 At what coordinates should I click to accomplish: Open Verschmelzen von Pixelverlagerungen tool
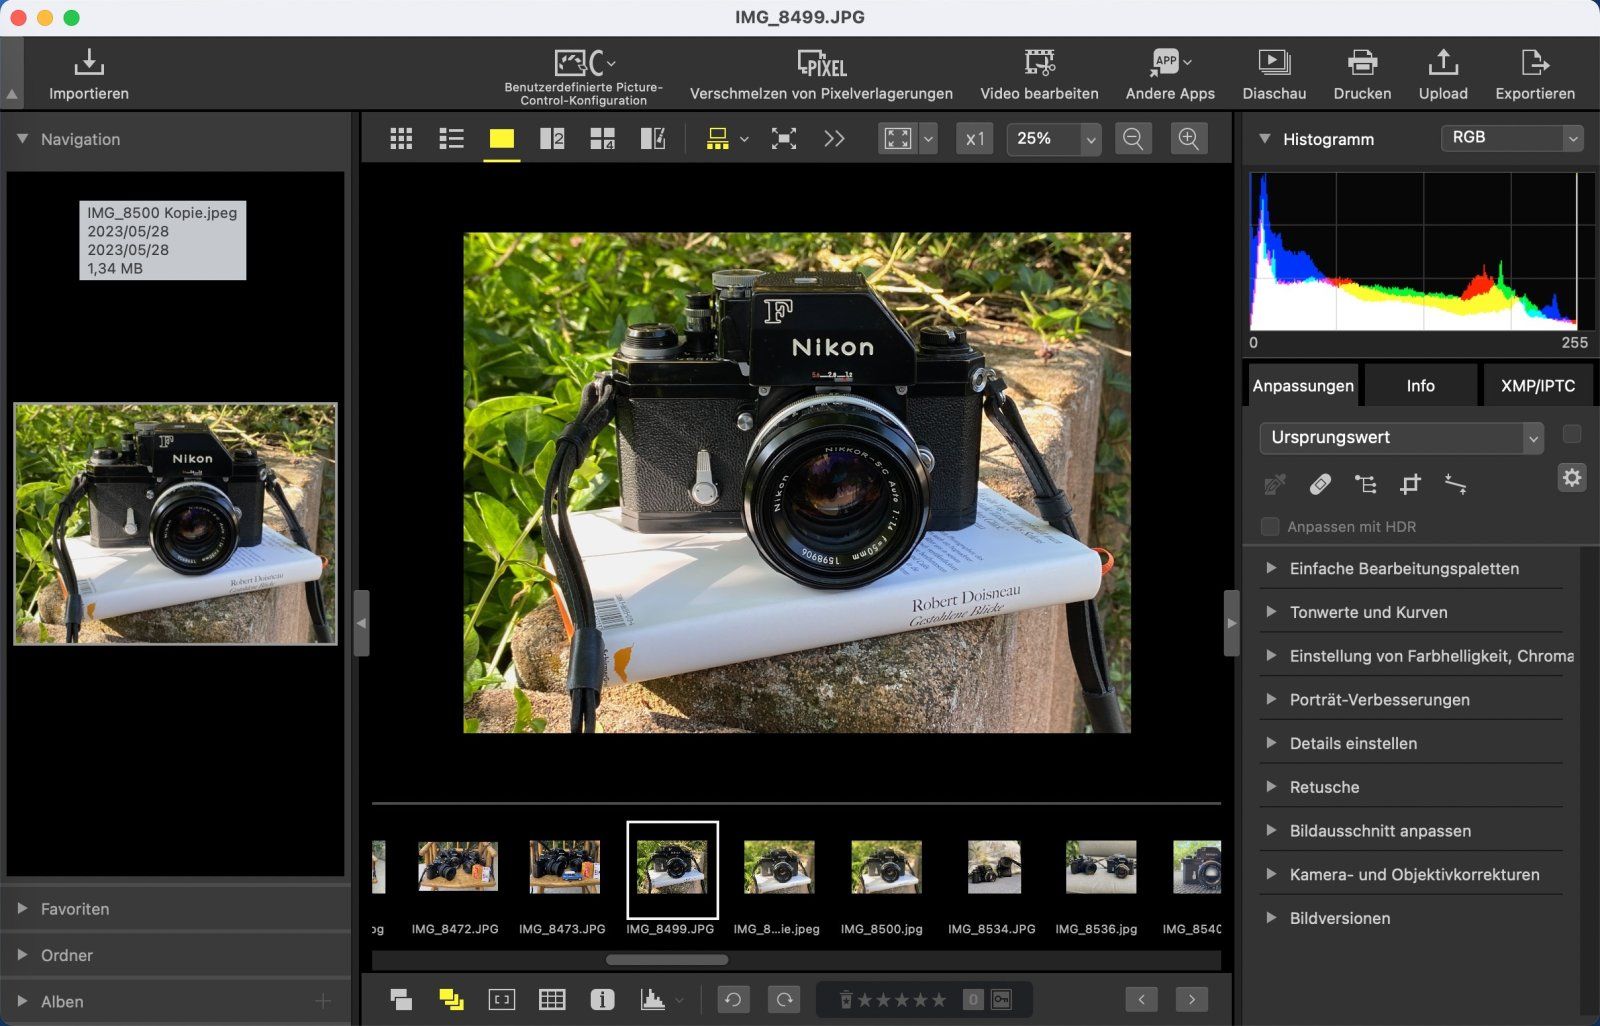pyautogui.click(x=821, y=64)
